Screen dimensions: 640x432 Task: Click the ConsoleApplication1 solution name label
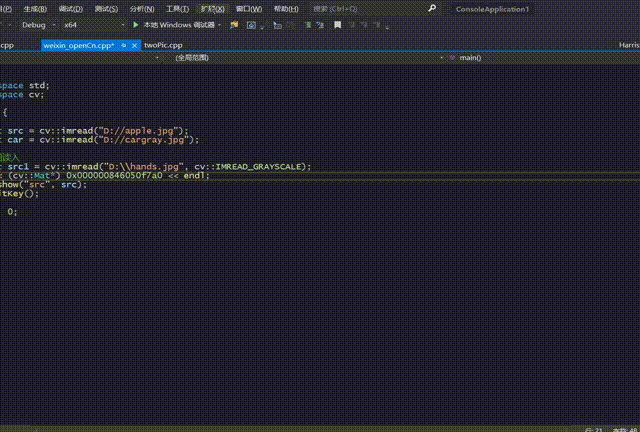point(492,8)
